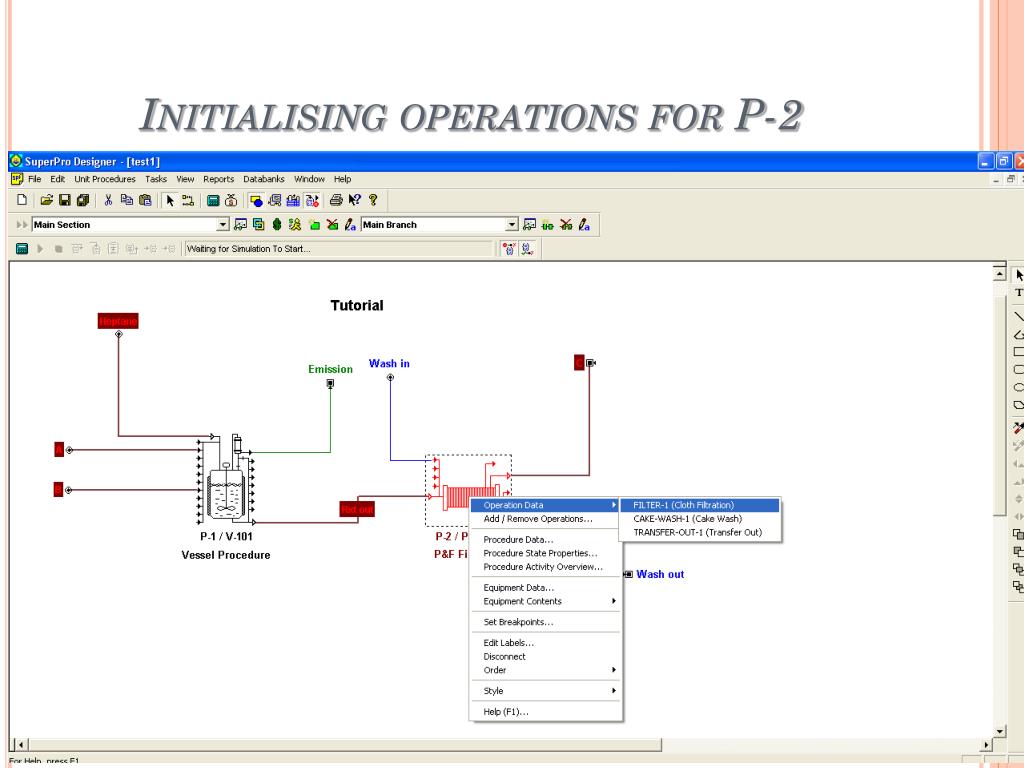Open the Edit menu
The width and height of the screenshot is (1024, 768).
tap(57, 179)
